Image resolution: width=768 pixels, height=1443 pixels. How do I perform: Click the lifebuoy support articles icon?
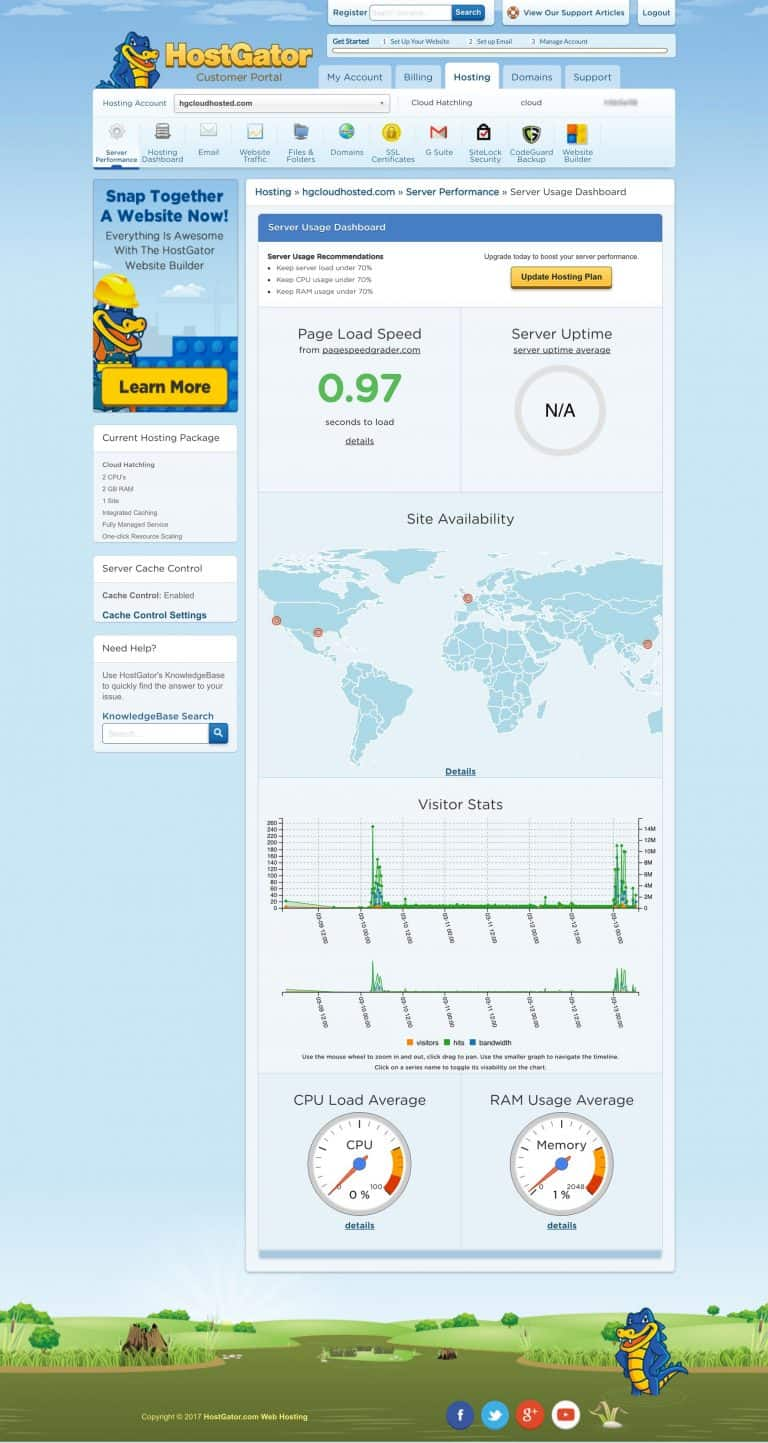click(x=513, y=13)
